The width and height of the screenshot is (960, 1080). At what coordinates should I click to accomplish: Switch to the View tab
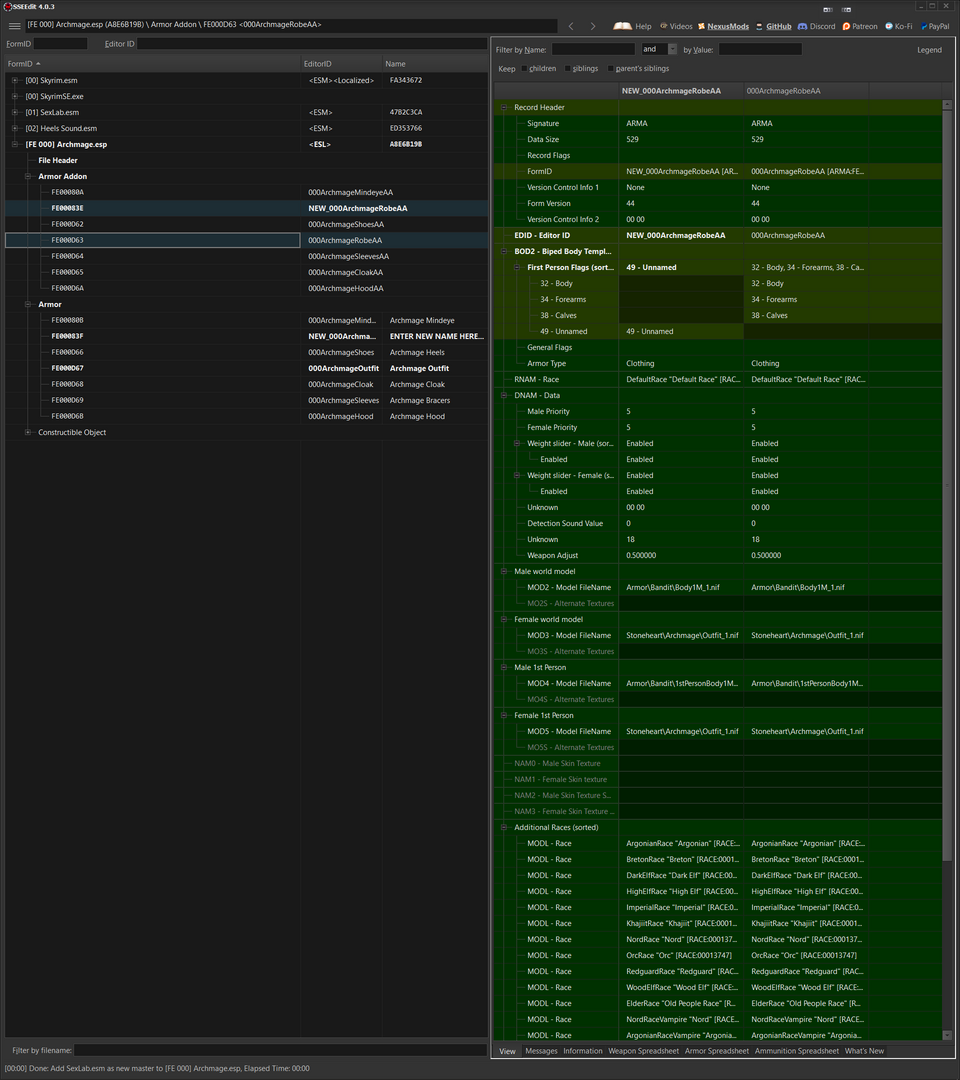pyautogui.click(x=508, y=1051)
